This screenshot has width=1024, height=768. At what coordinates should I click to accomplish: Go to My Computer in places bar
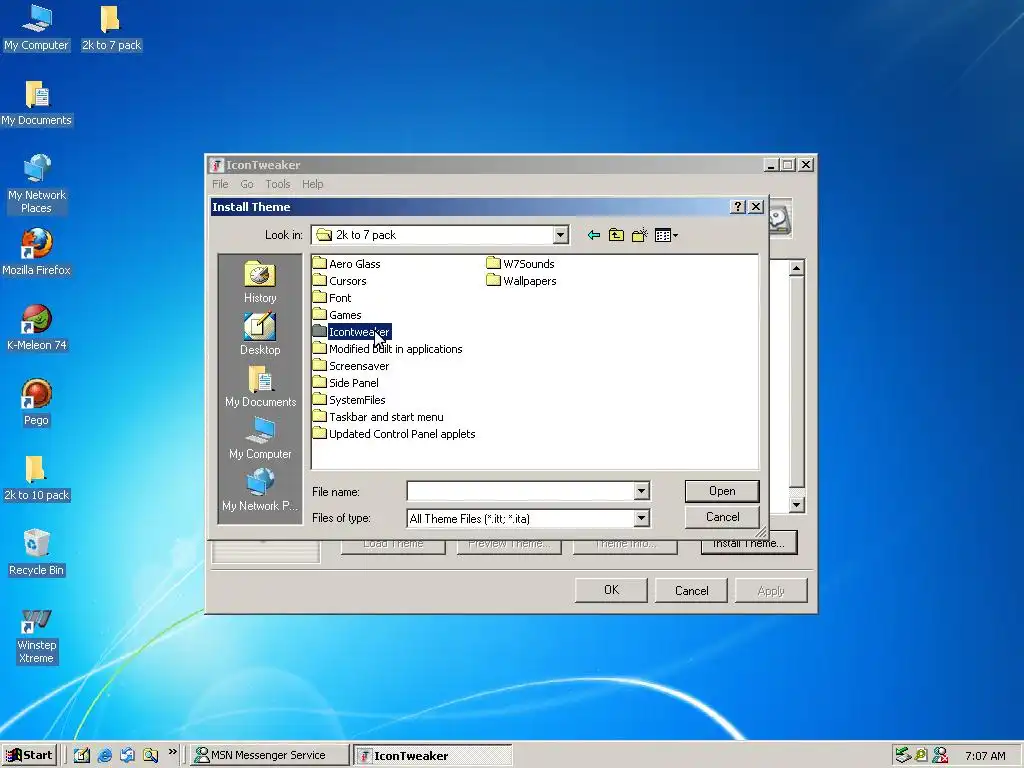[x=260, y=438]
